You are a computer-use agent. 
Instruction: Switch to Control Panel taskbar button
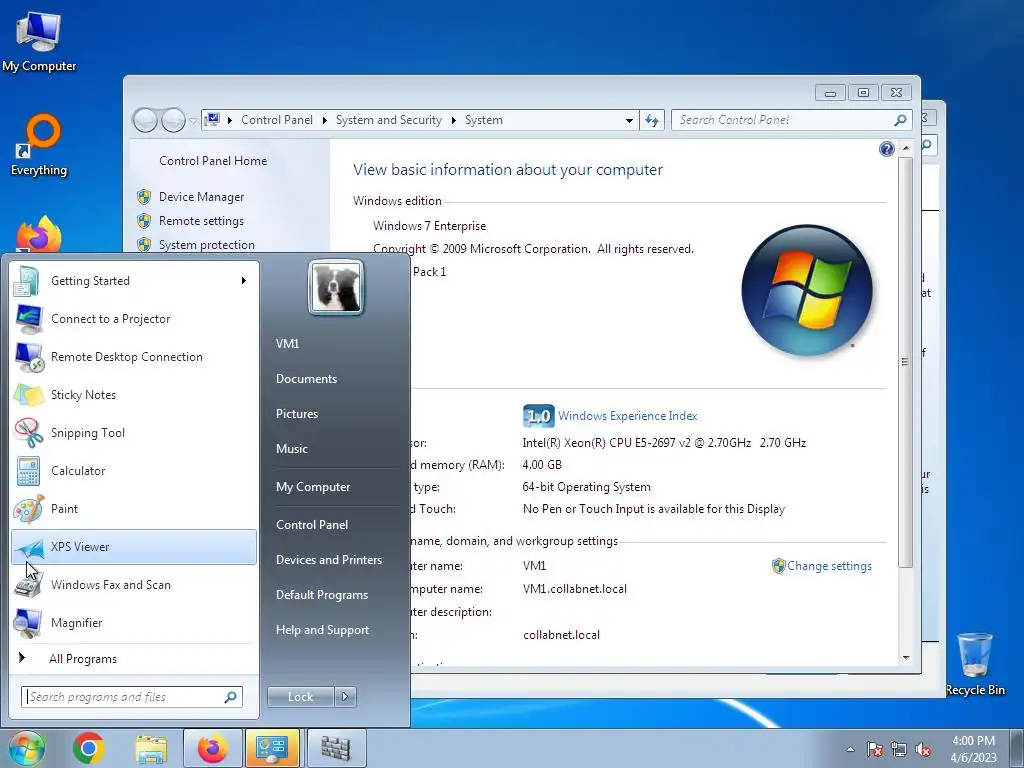coord(272,748)
